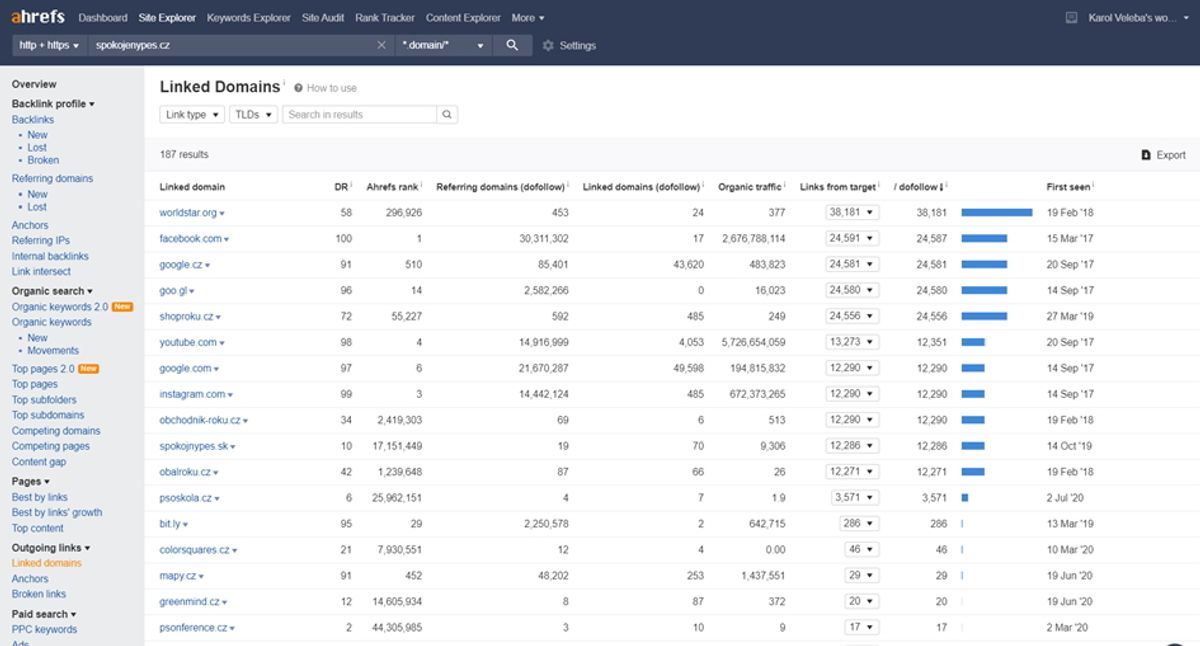Viewport: 1200px width, 646px height.
Task: Expand the Link type filter
Action: (x=192, y=115)
